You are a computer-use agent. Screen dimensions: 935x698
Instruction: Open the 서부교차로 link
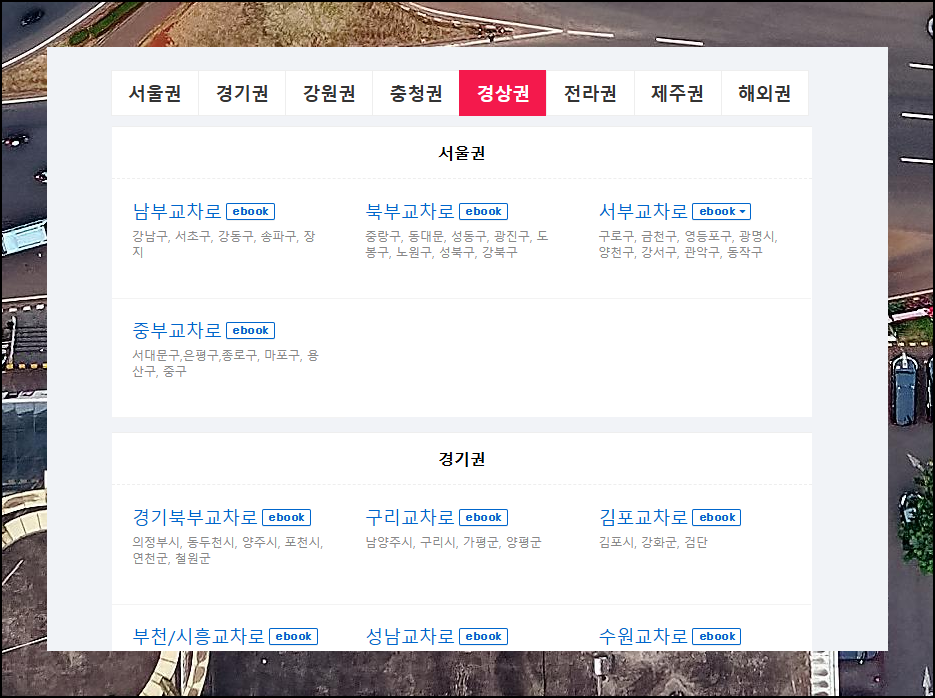(643, 211)
